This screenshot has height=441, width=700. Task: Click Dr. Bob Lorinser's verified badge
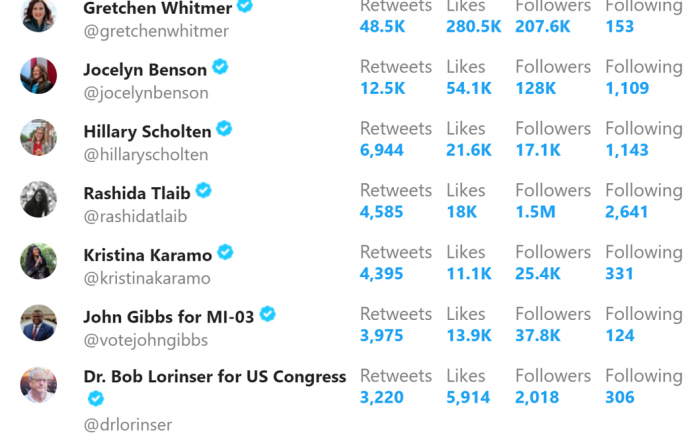[x=96, y=398]
